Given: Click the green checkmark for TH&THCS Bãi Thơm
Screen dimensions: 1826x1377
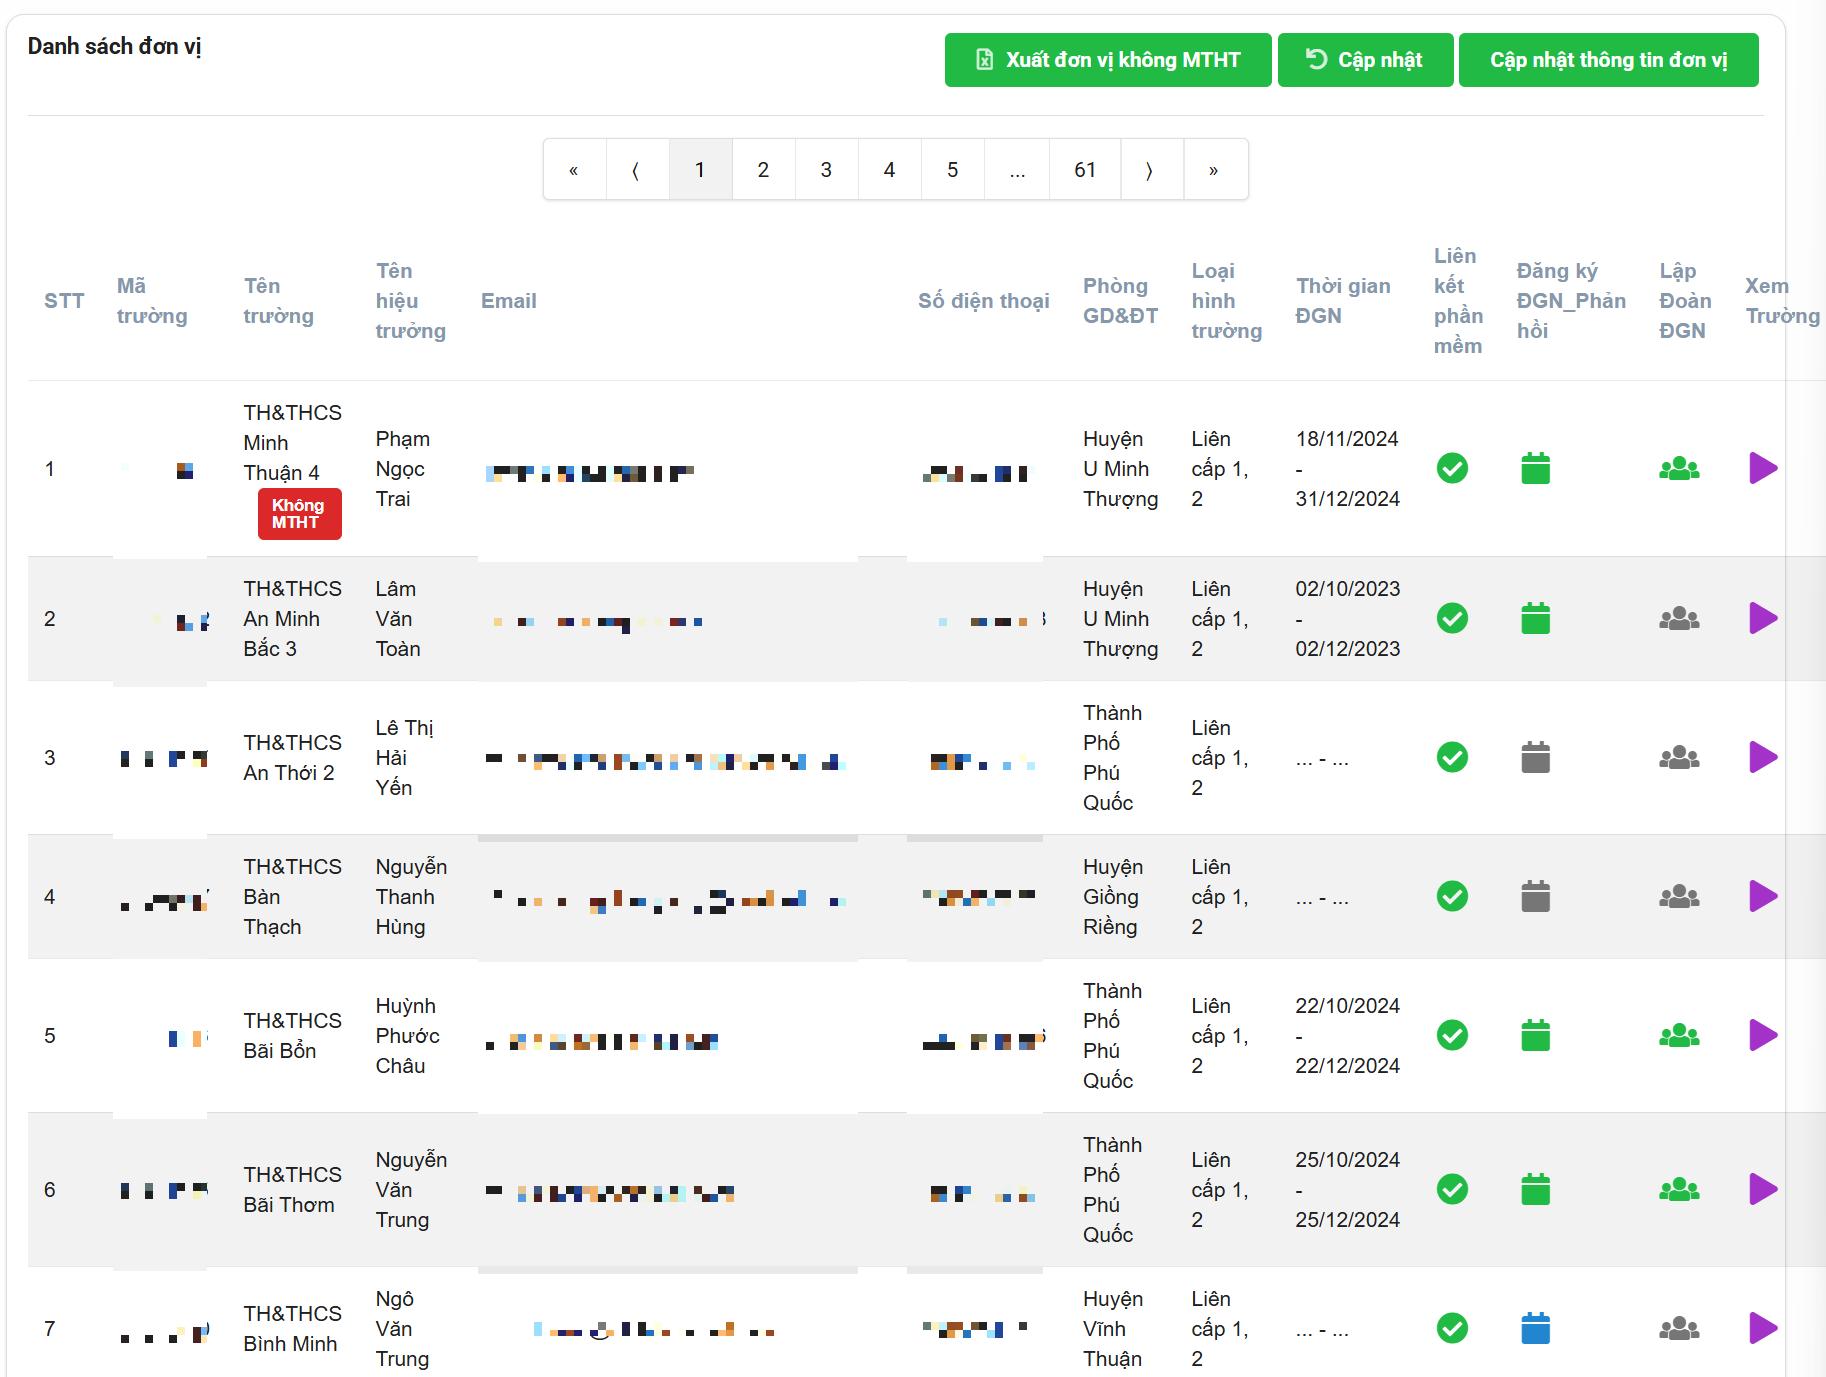Looking at the screenshot, I should [1452, 1189].
